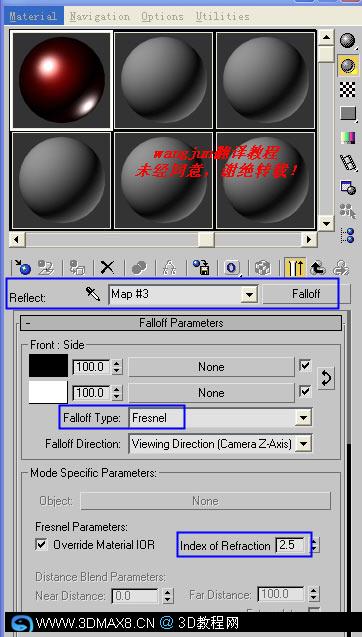Image resolution: width=362 pixels, height=637 pixels.
Task: Collapse the Falloff Parameters rollout
Action: [181, 323]
